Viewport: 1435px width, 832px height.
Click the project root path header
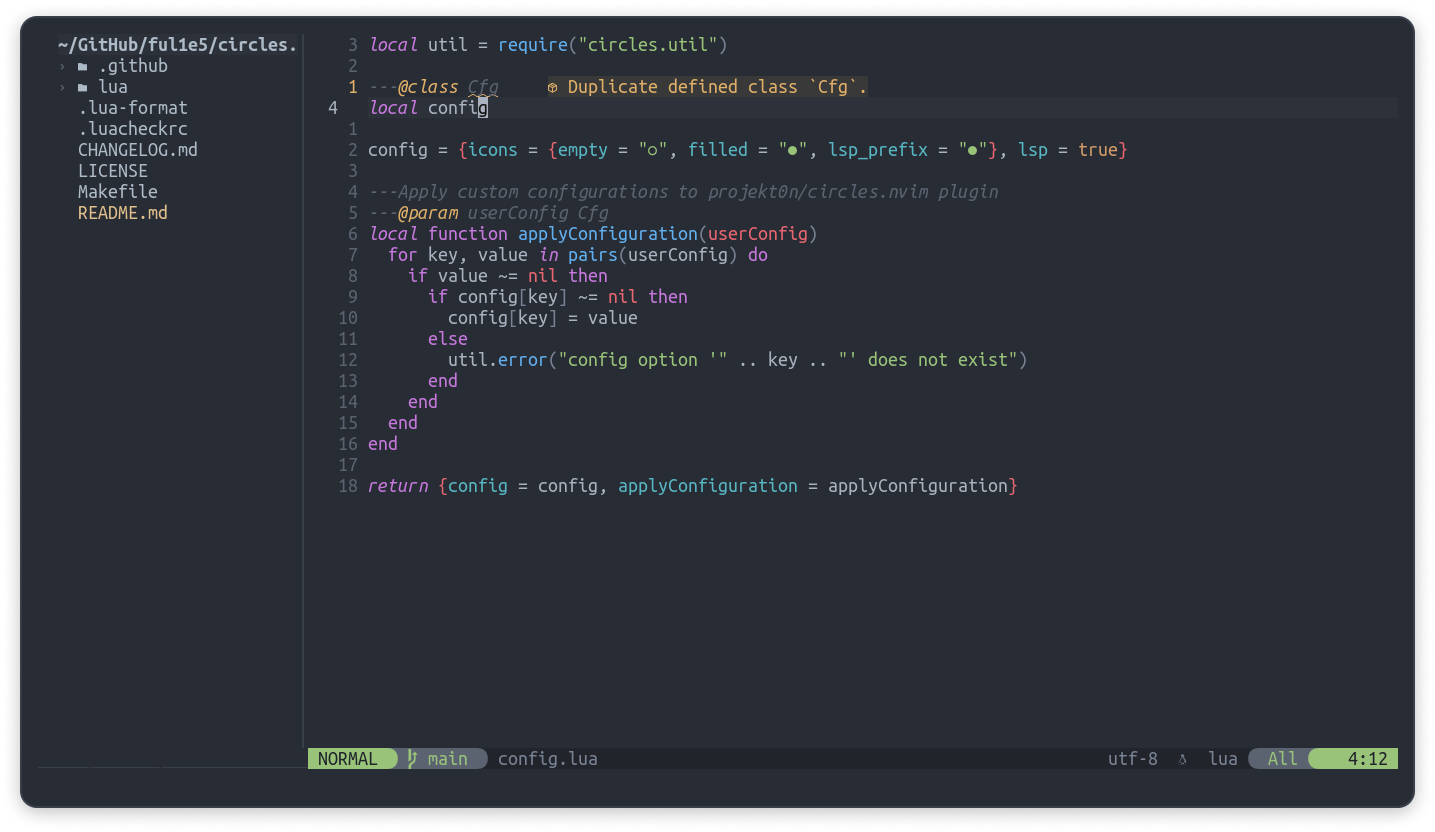click(178, 44)
